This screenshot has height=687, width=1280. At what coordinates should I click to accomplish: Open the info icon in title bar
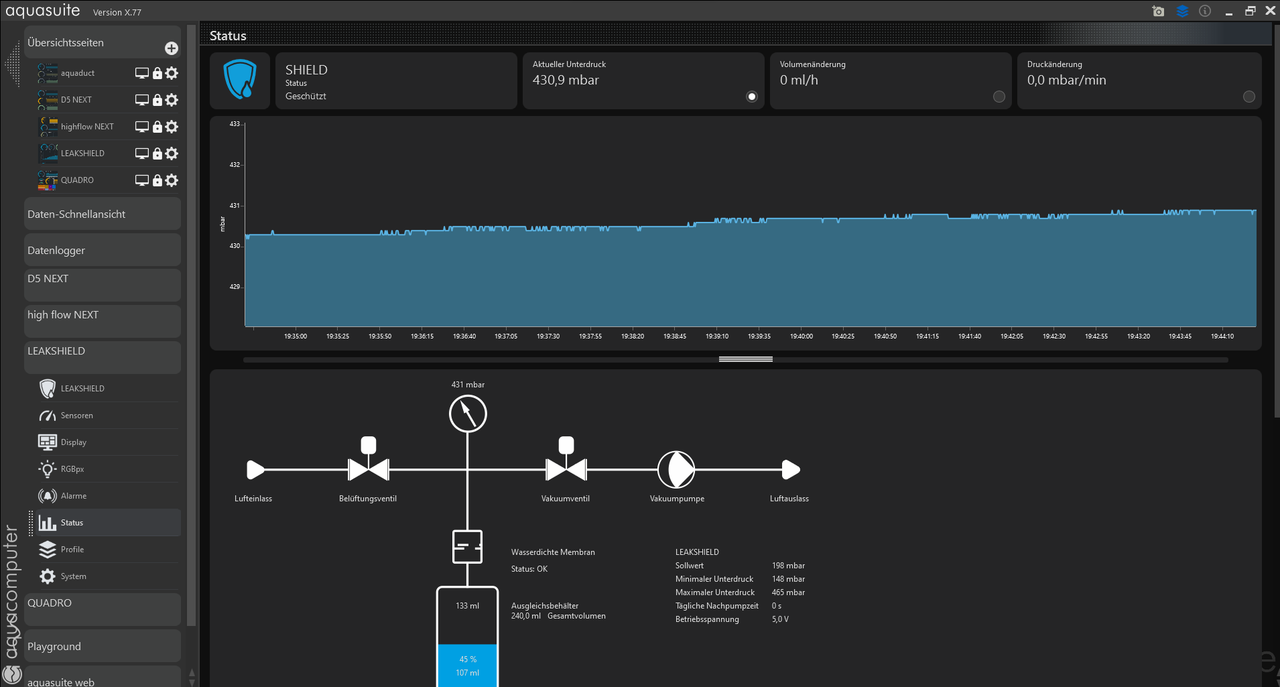pyautogui.click(x=1205, y=11)
